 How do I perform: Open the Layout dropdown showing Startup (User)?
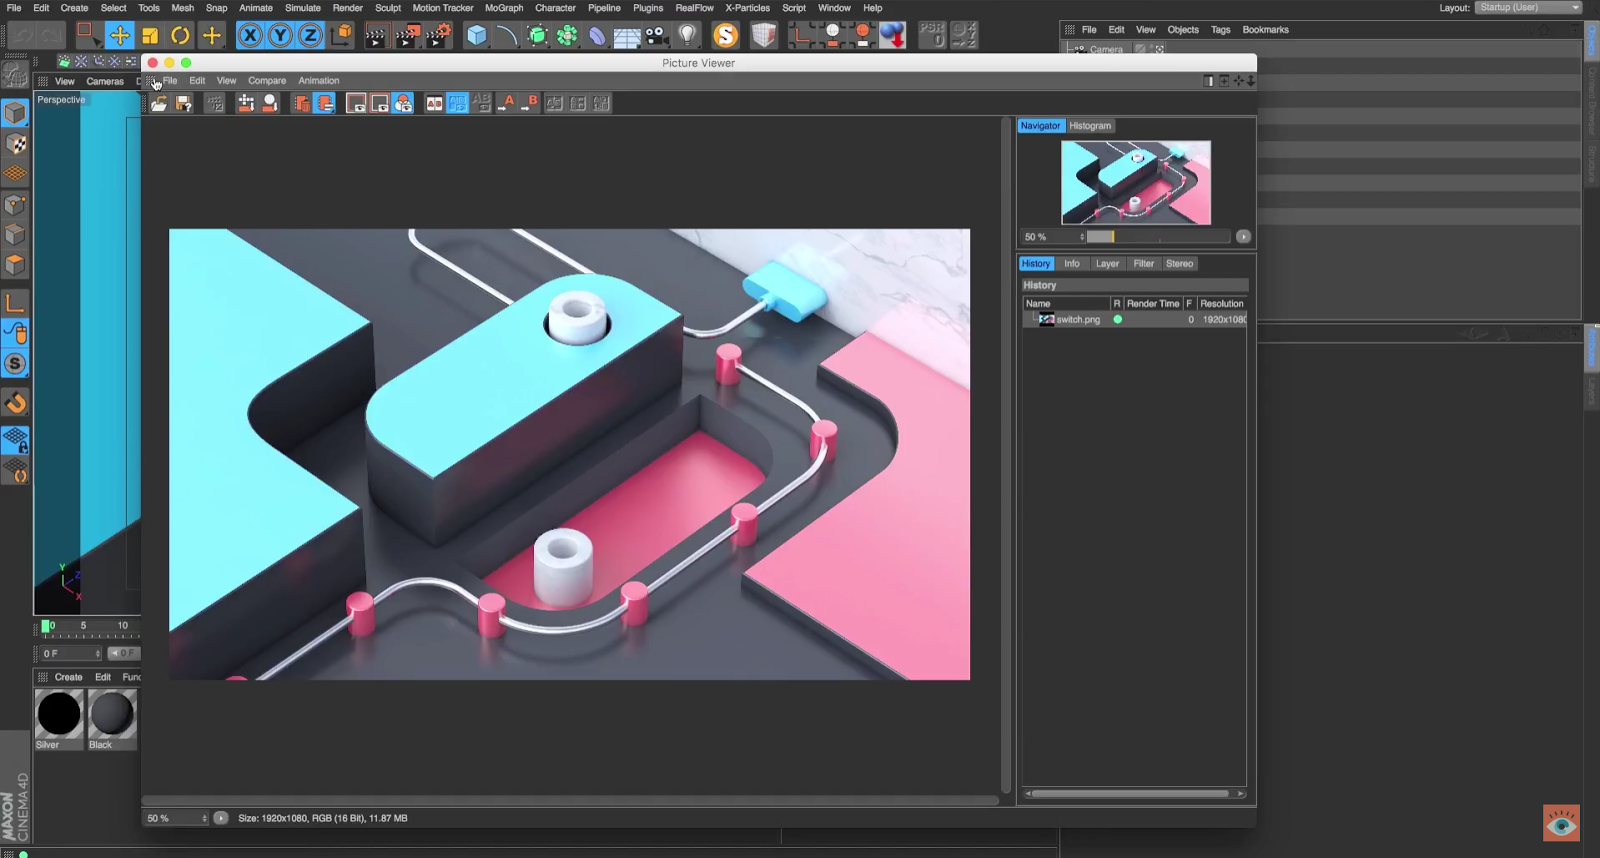(x=1528, y=8)
